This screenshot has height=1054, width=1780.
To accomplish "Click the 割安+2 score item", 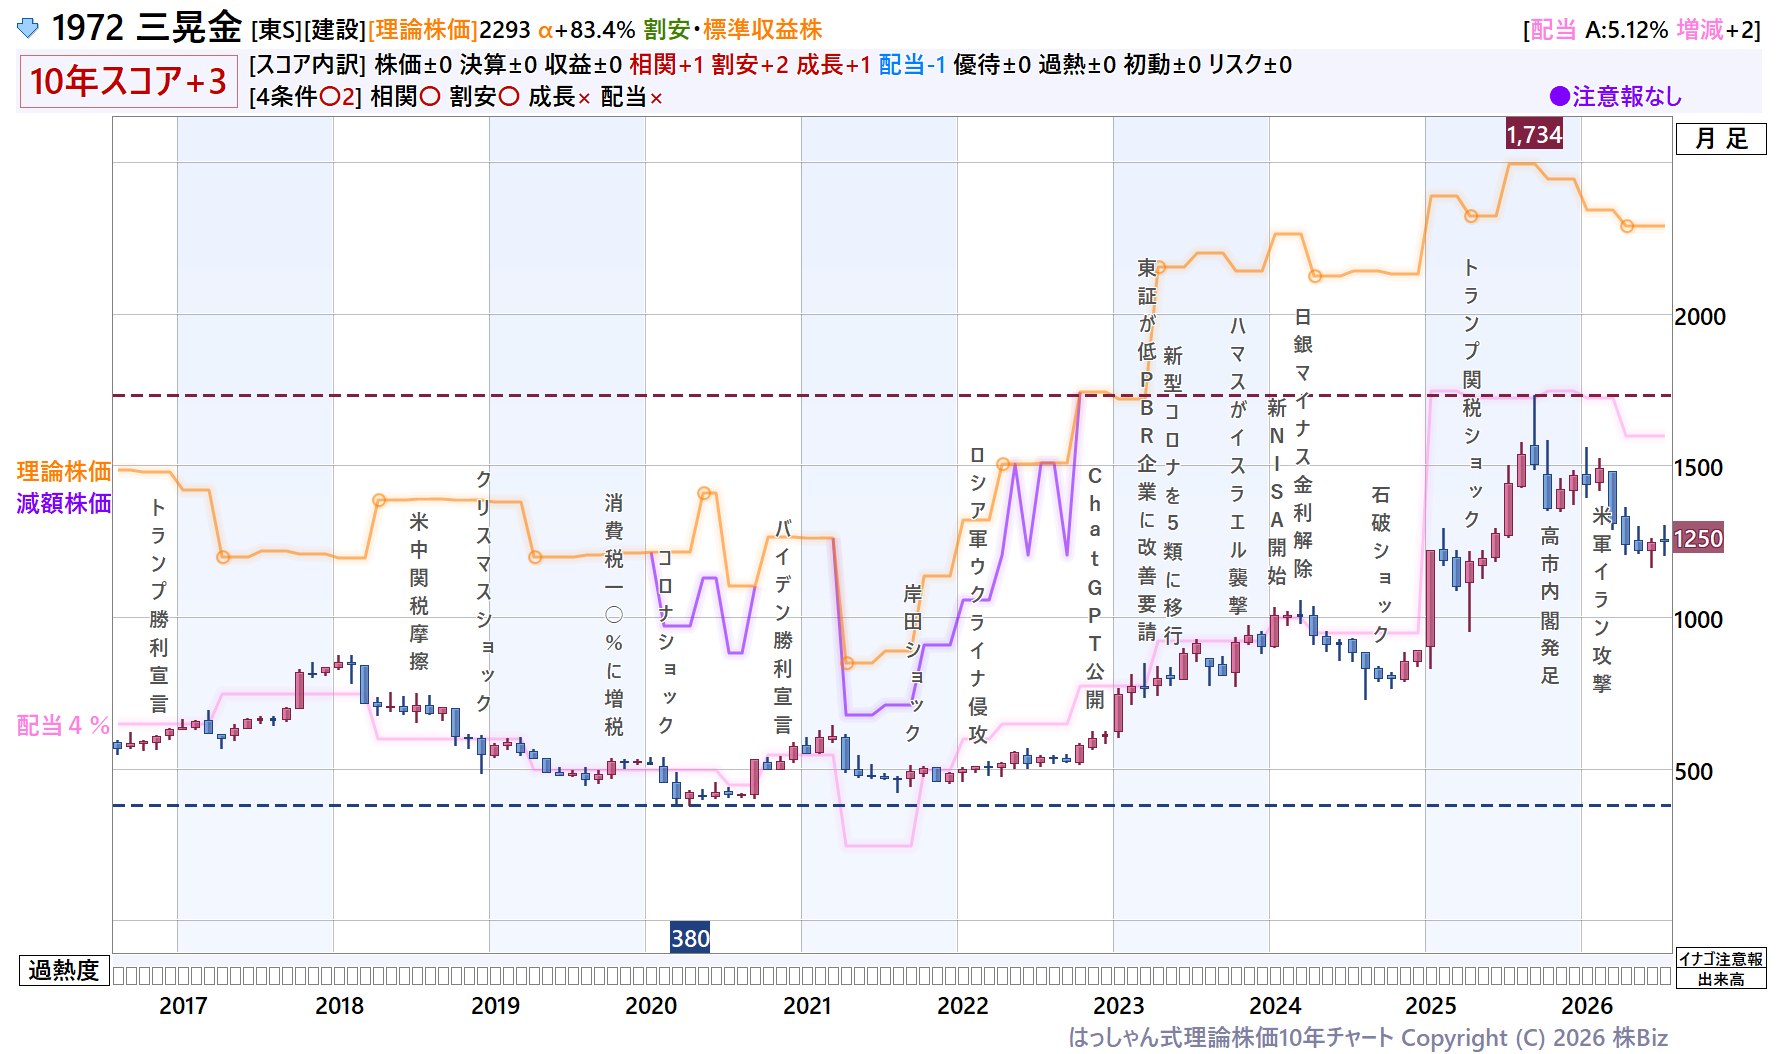I will coord(750,65).
